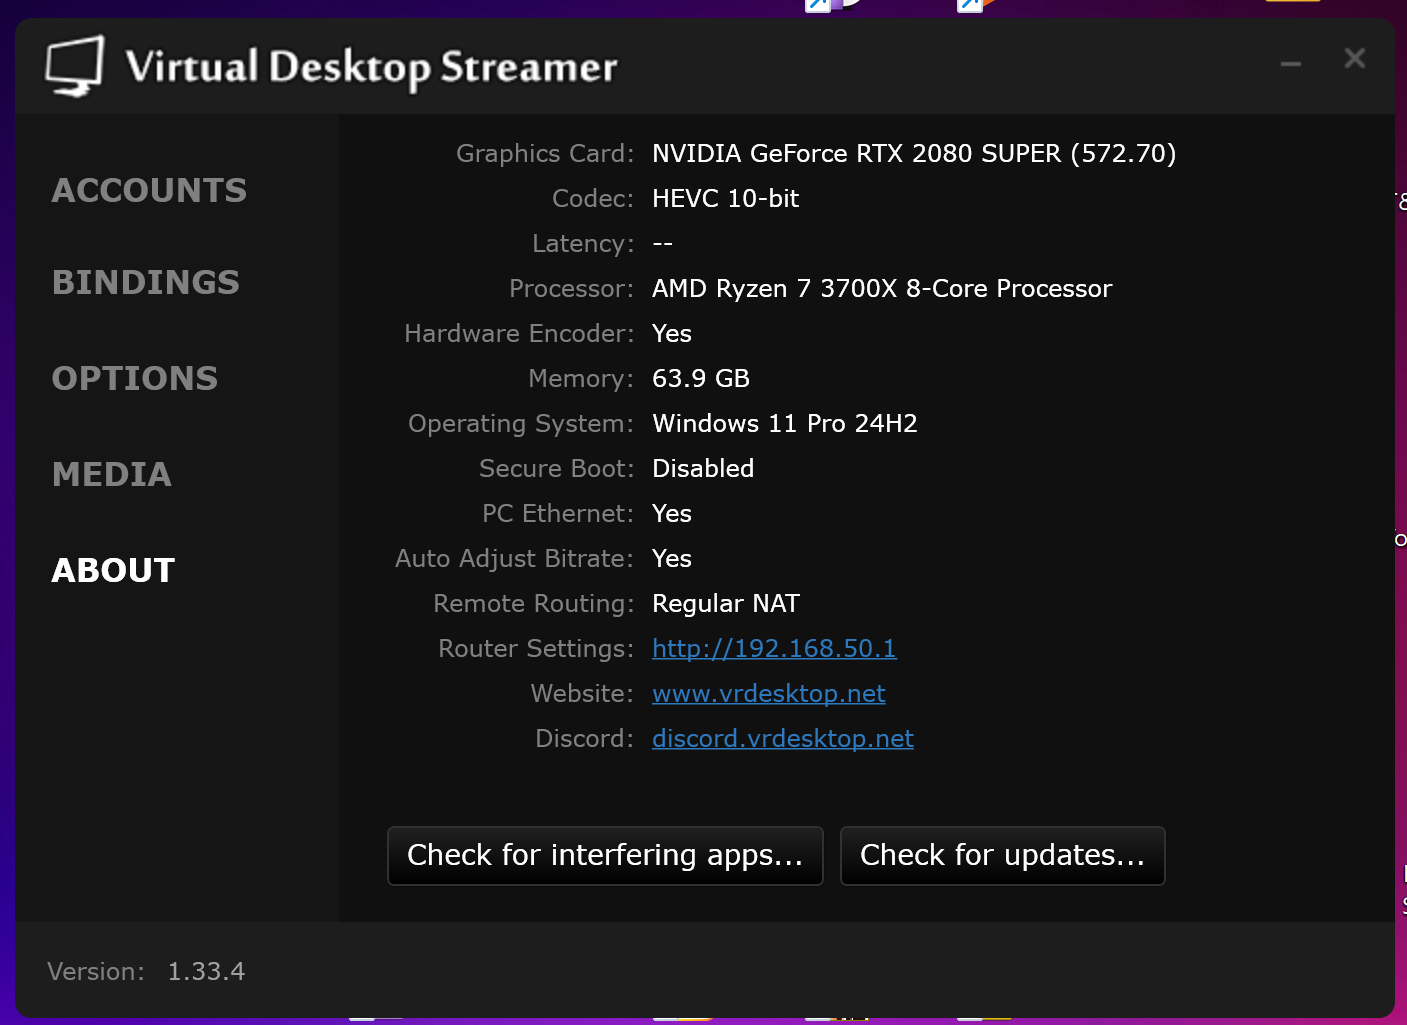Click the Virtual Desktop Streamer monitor logo
Image resolution: width=1407 pixels, height=1025 pixels.
[x=75, y=66]
